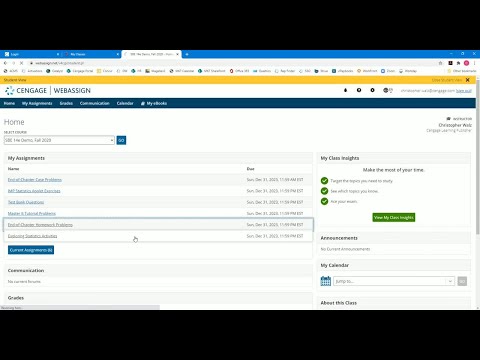Click the Christopher Walz name text
The image size is (480, 360).
point(455,125)
